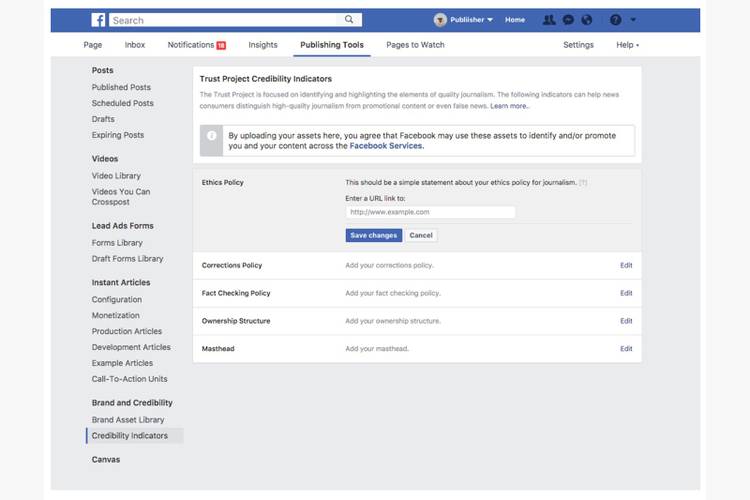Click the help question mark icon

coord(616,20)
